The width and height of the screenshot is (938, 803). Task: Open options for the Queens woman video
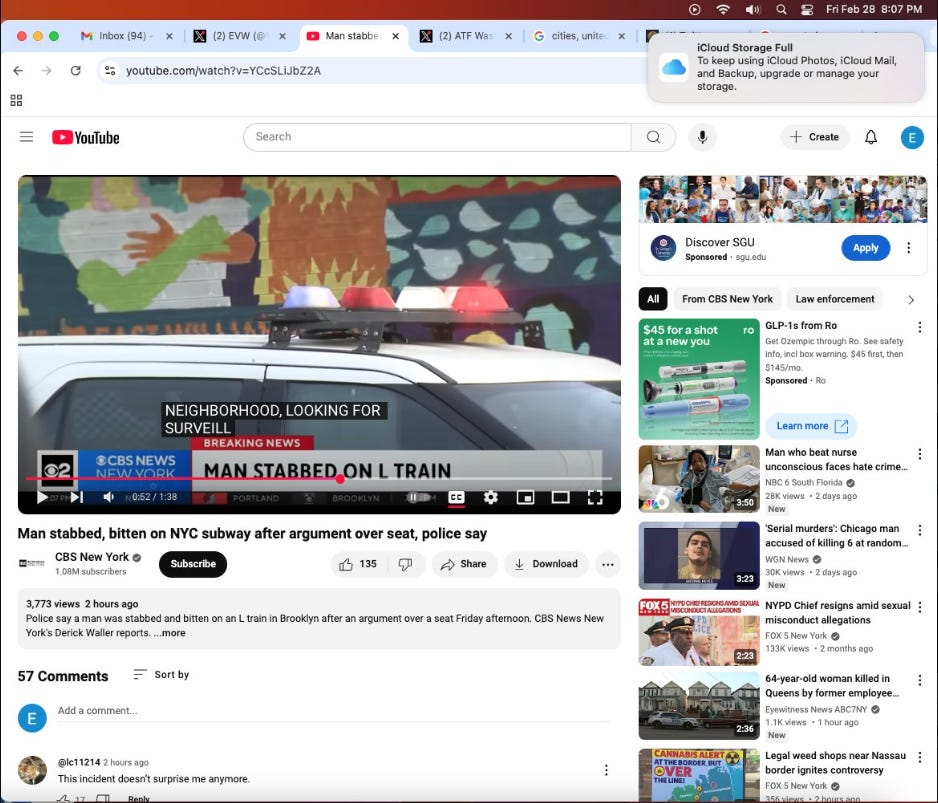click(x=919, y=680)
